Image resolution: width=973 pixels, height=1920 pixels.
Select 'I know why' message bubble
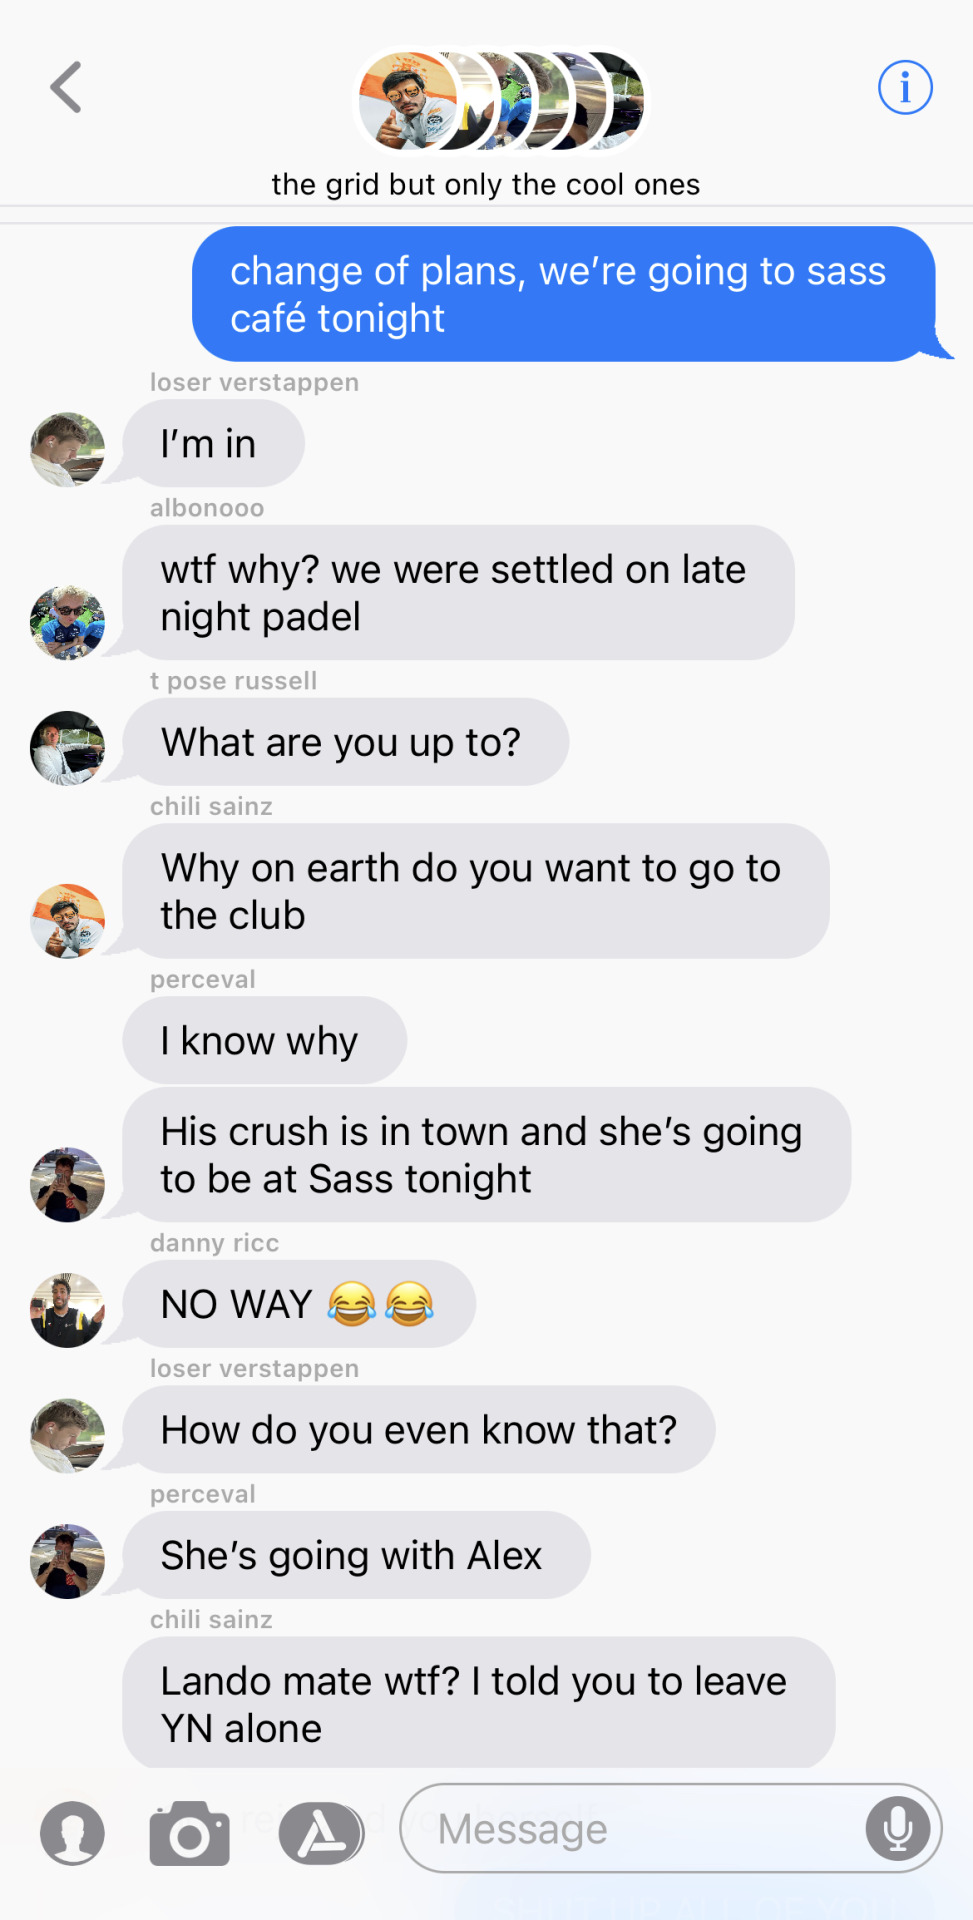click(265, 1040)
